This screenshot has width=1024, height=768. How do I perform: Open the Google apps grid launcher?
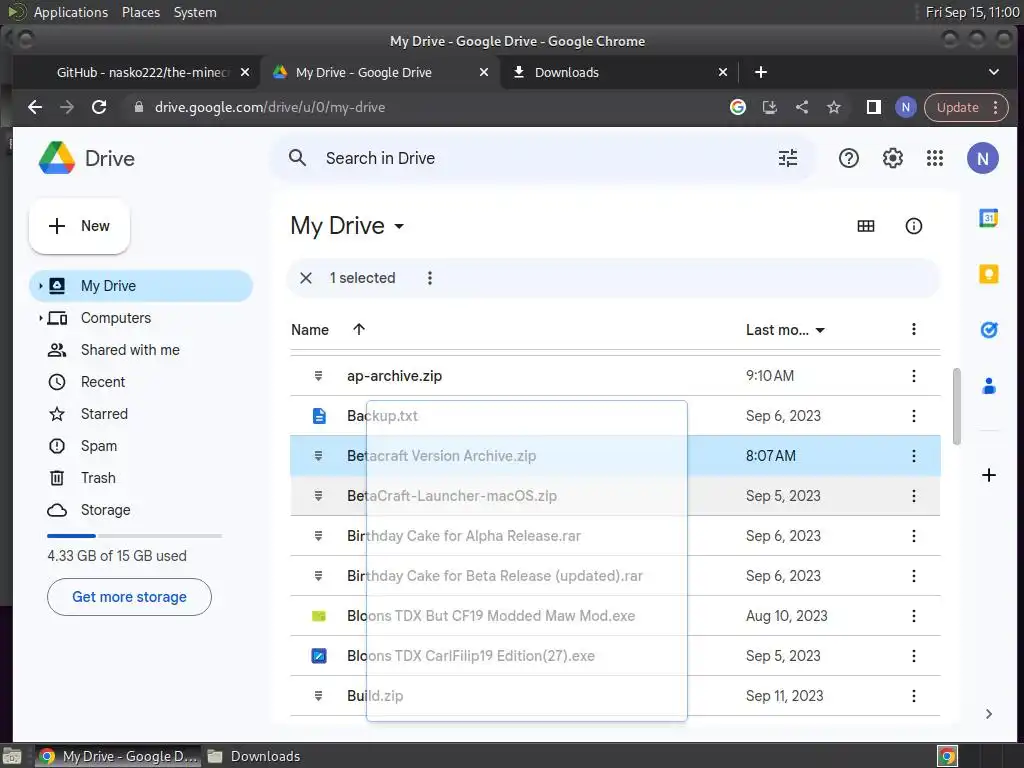(x=935, y=158)
